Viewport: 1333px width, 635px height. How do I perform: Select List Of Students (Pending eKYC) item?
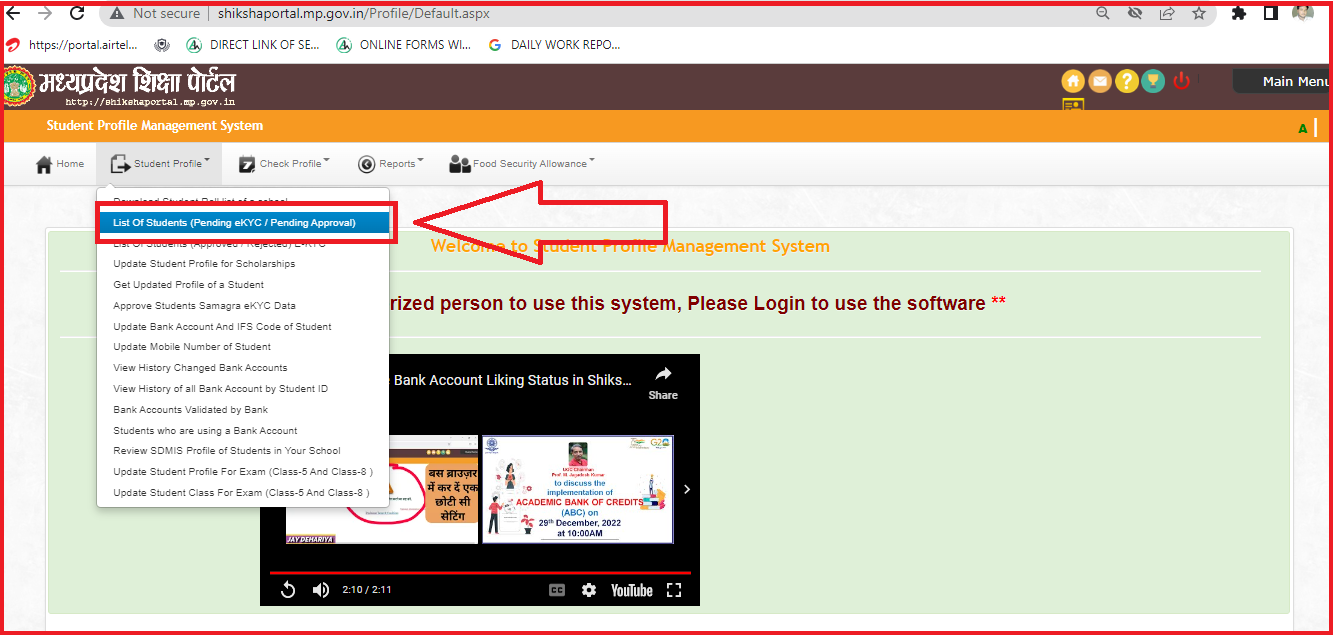[234, 223]
